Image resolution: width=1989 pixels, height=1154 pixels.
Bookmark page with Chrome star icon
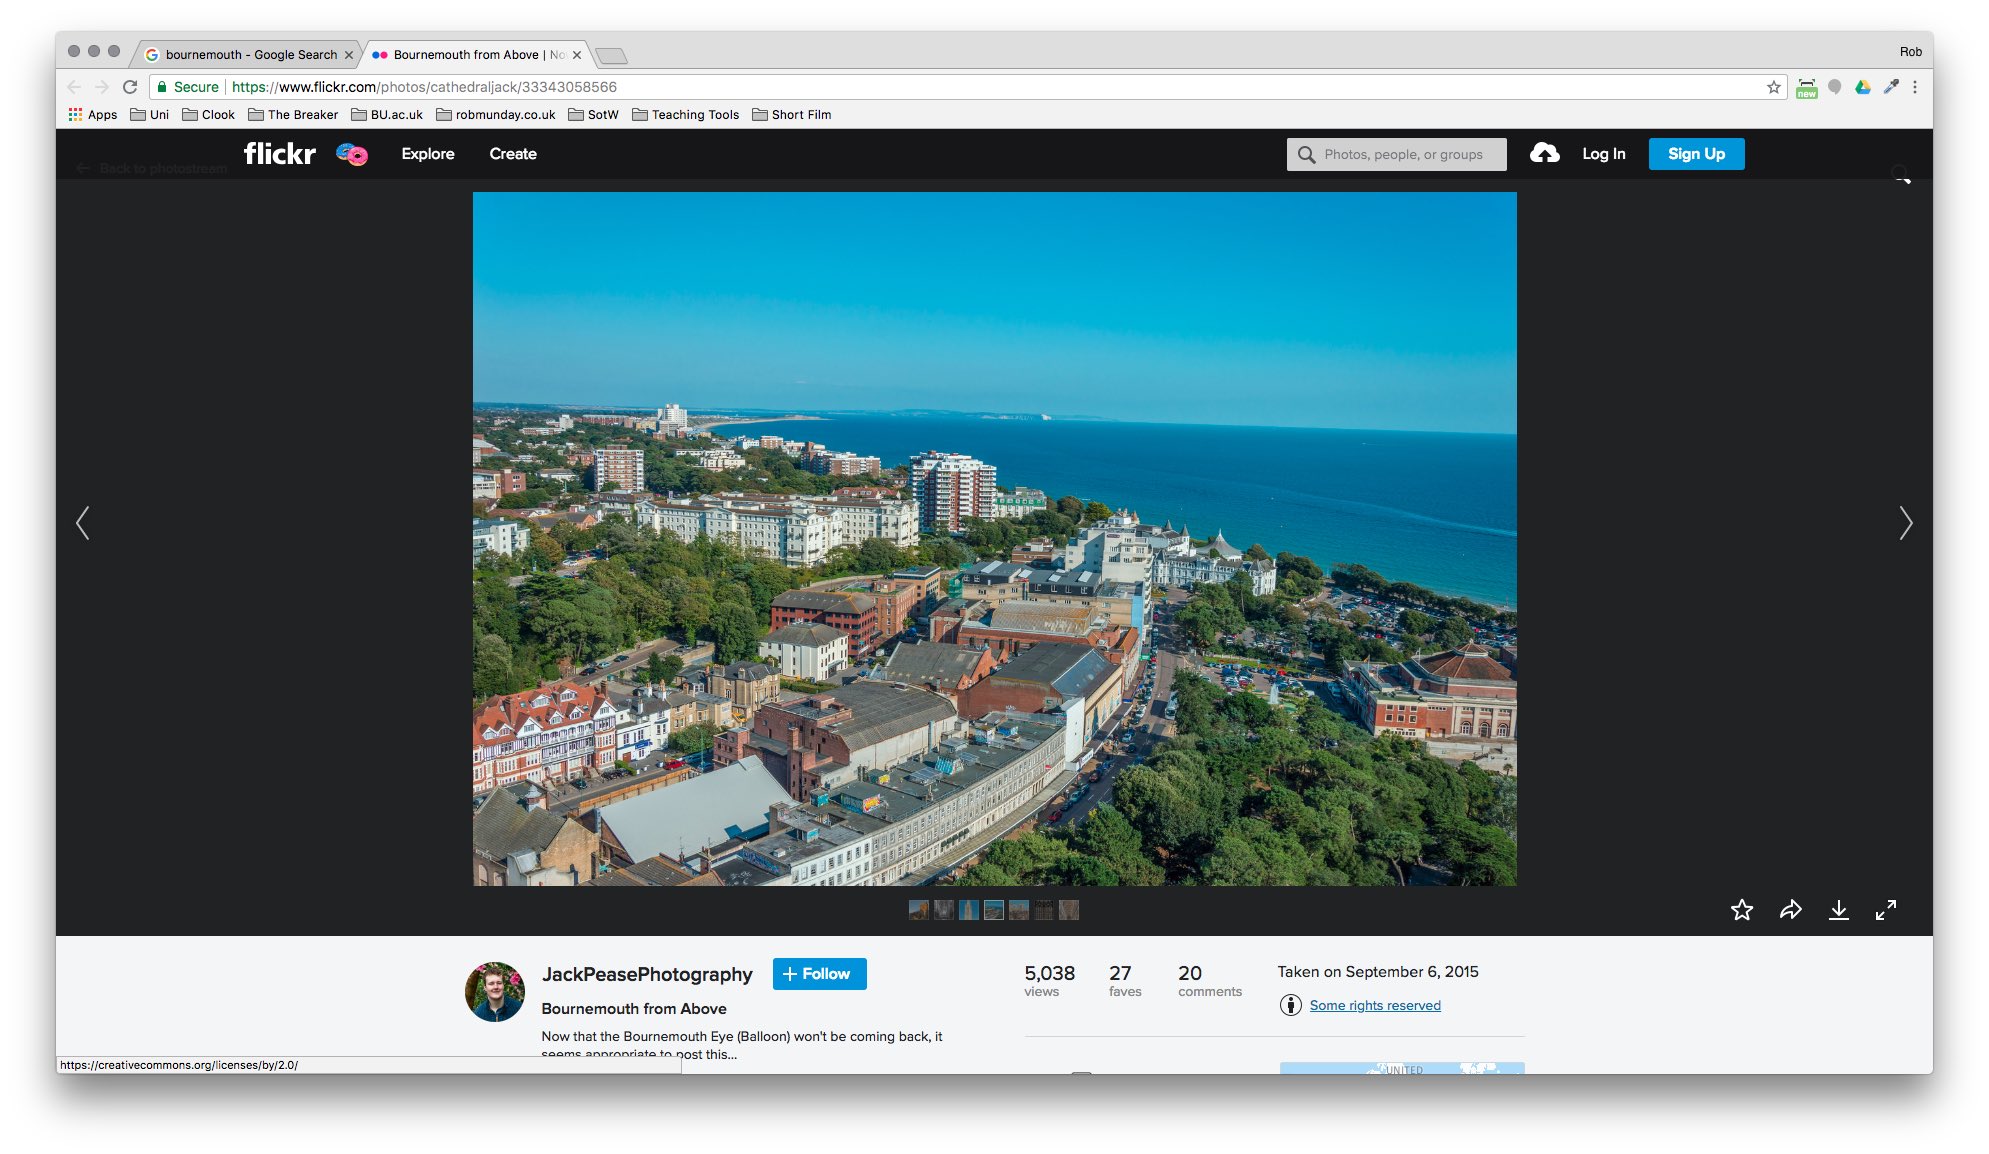(x=1773, y=87)
